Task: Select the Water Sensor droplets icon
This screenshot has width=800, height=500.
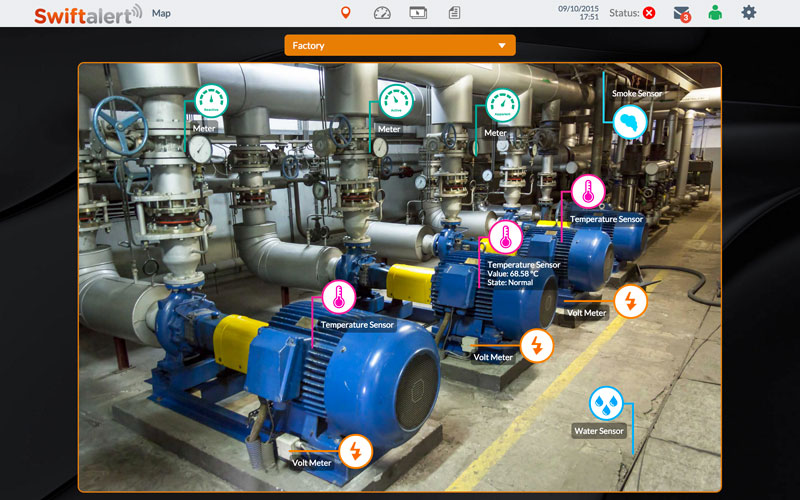Action: coord(606,404)
